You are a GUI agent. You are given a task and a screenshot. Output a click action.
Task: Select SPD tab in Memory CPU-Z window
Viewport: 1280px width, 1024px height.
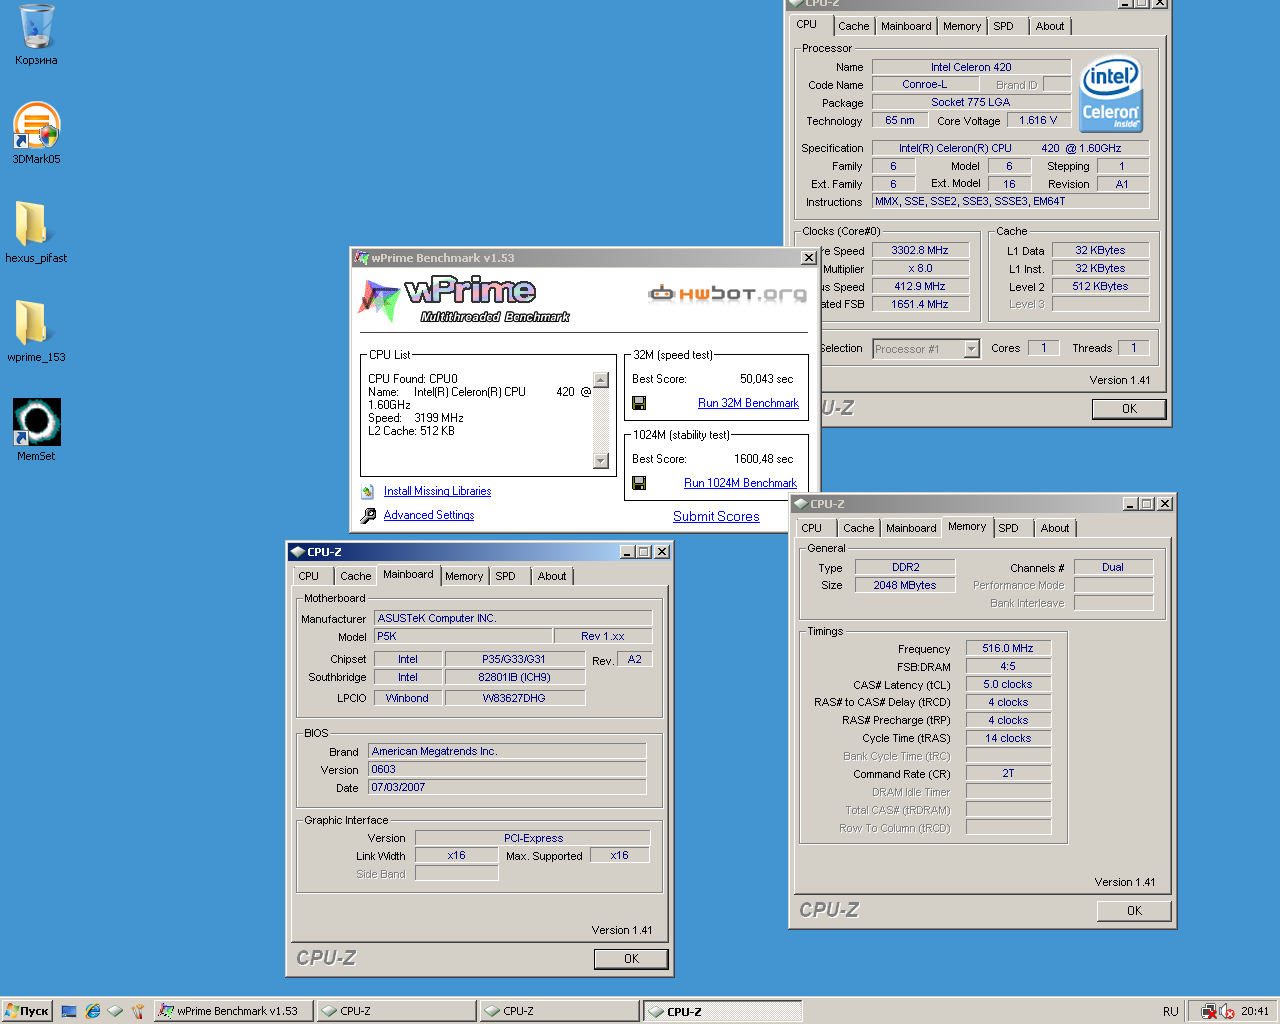1008,528
